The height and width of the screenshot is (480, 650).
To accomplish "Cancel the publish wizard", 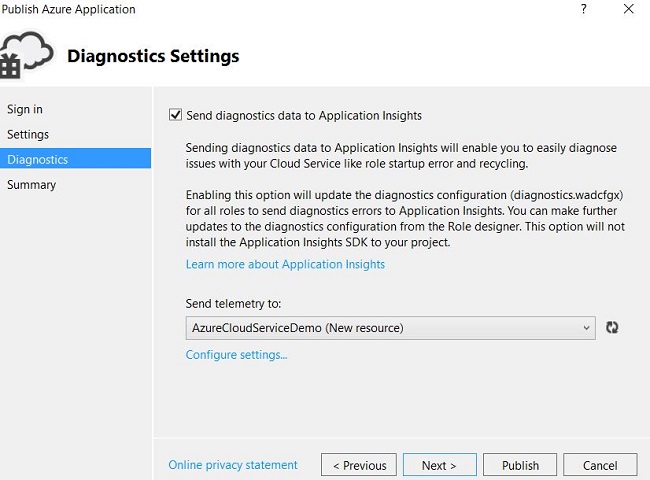I will pyautogui.click(x=600, y=465).
